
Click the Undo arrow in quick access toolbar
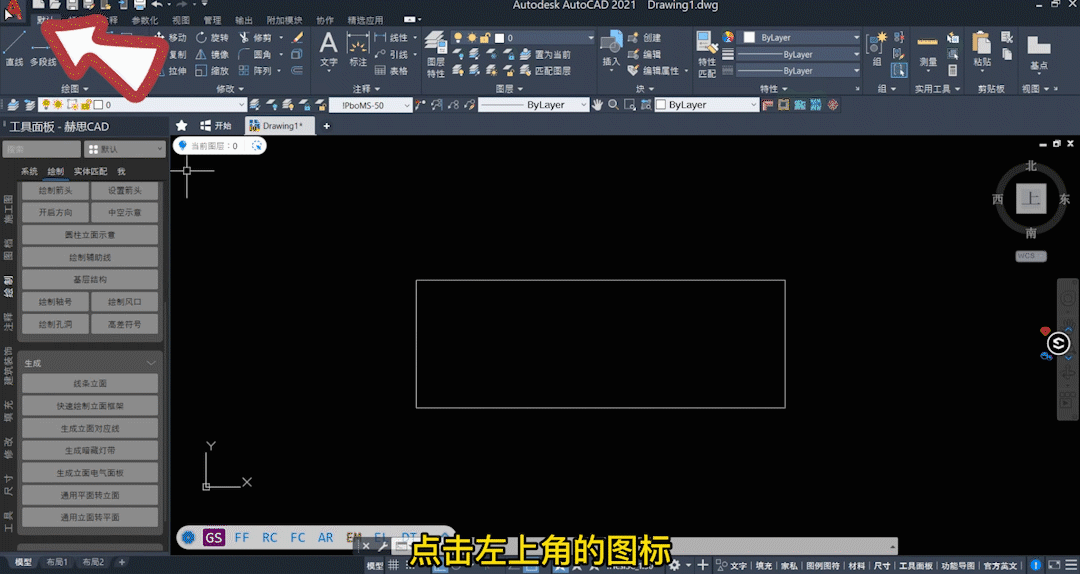(158, 5)
